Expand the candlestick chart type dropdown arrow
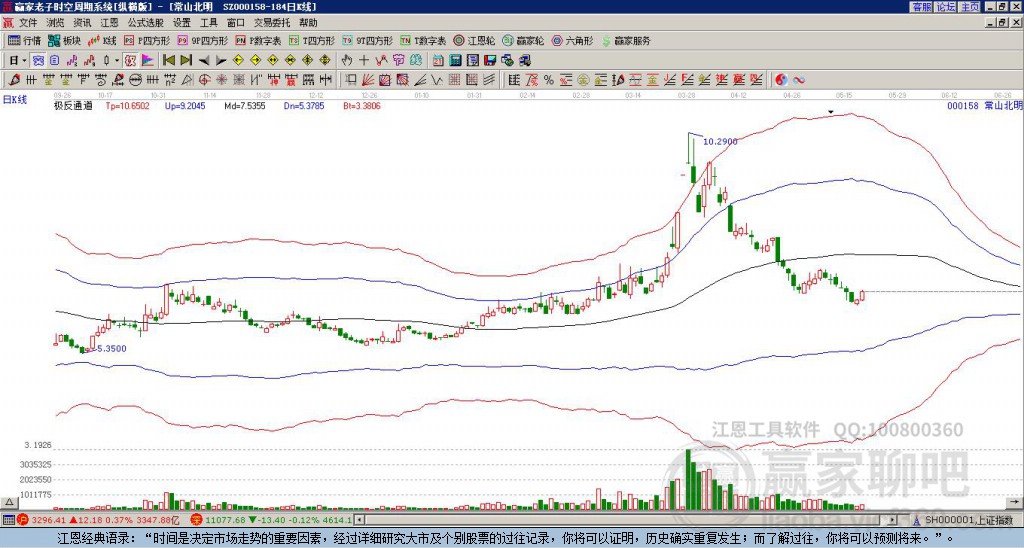1024x548 pixels. 117,60
